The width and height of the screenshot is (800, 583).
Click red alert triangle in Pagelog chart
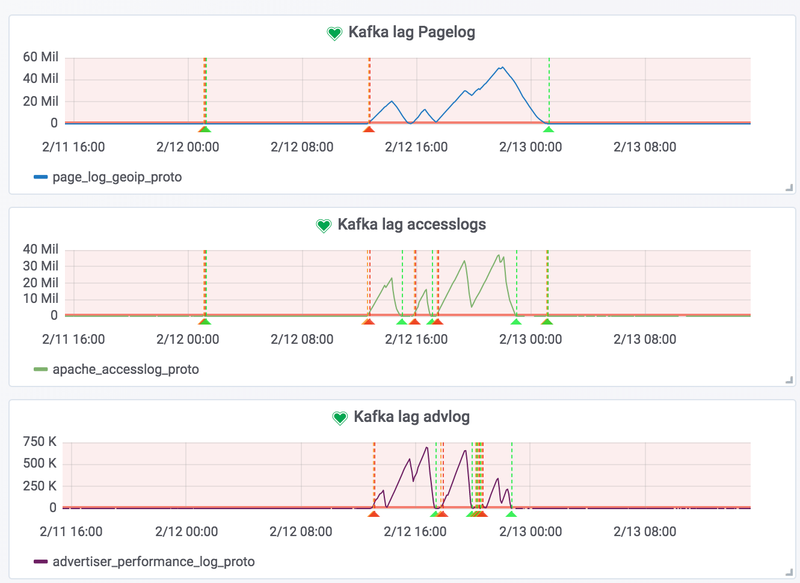coord(369,129)
